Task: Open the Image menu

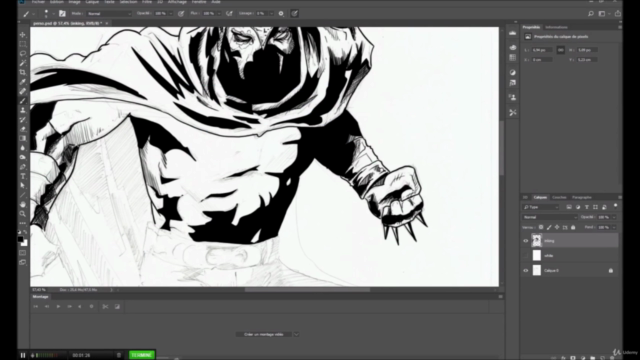Action: tap(74, 2)
